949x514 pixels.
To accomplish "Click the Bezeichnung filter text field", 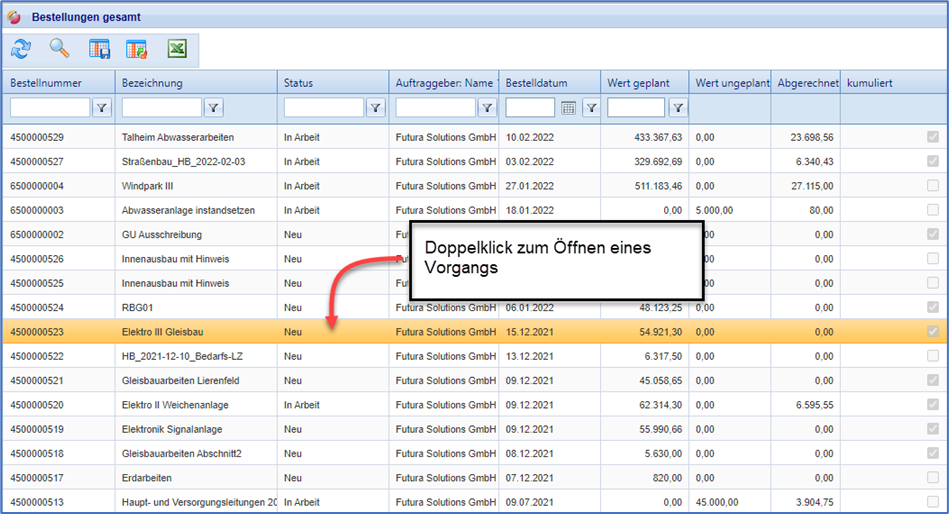I will [x=161, y=108].
